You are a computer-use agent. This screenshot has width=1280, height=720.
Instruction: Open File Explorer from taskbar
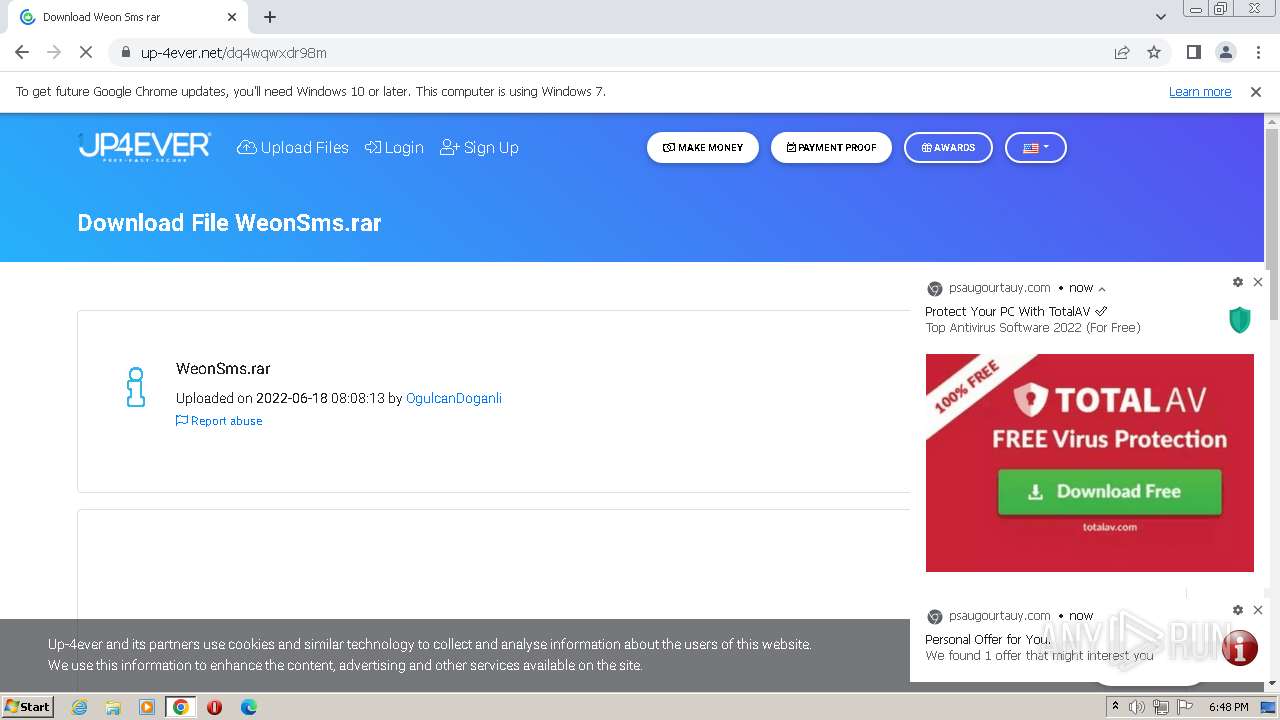(x=113, y=707)
